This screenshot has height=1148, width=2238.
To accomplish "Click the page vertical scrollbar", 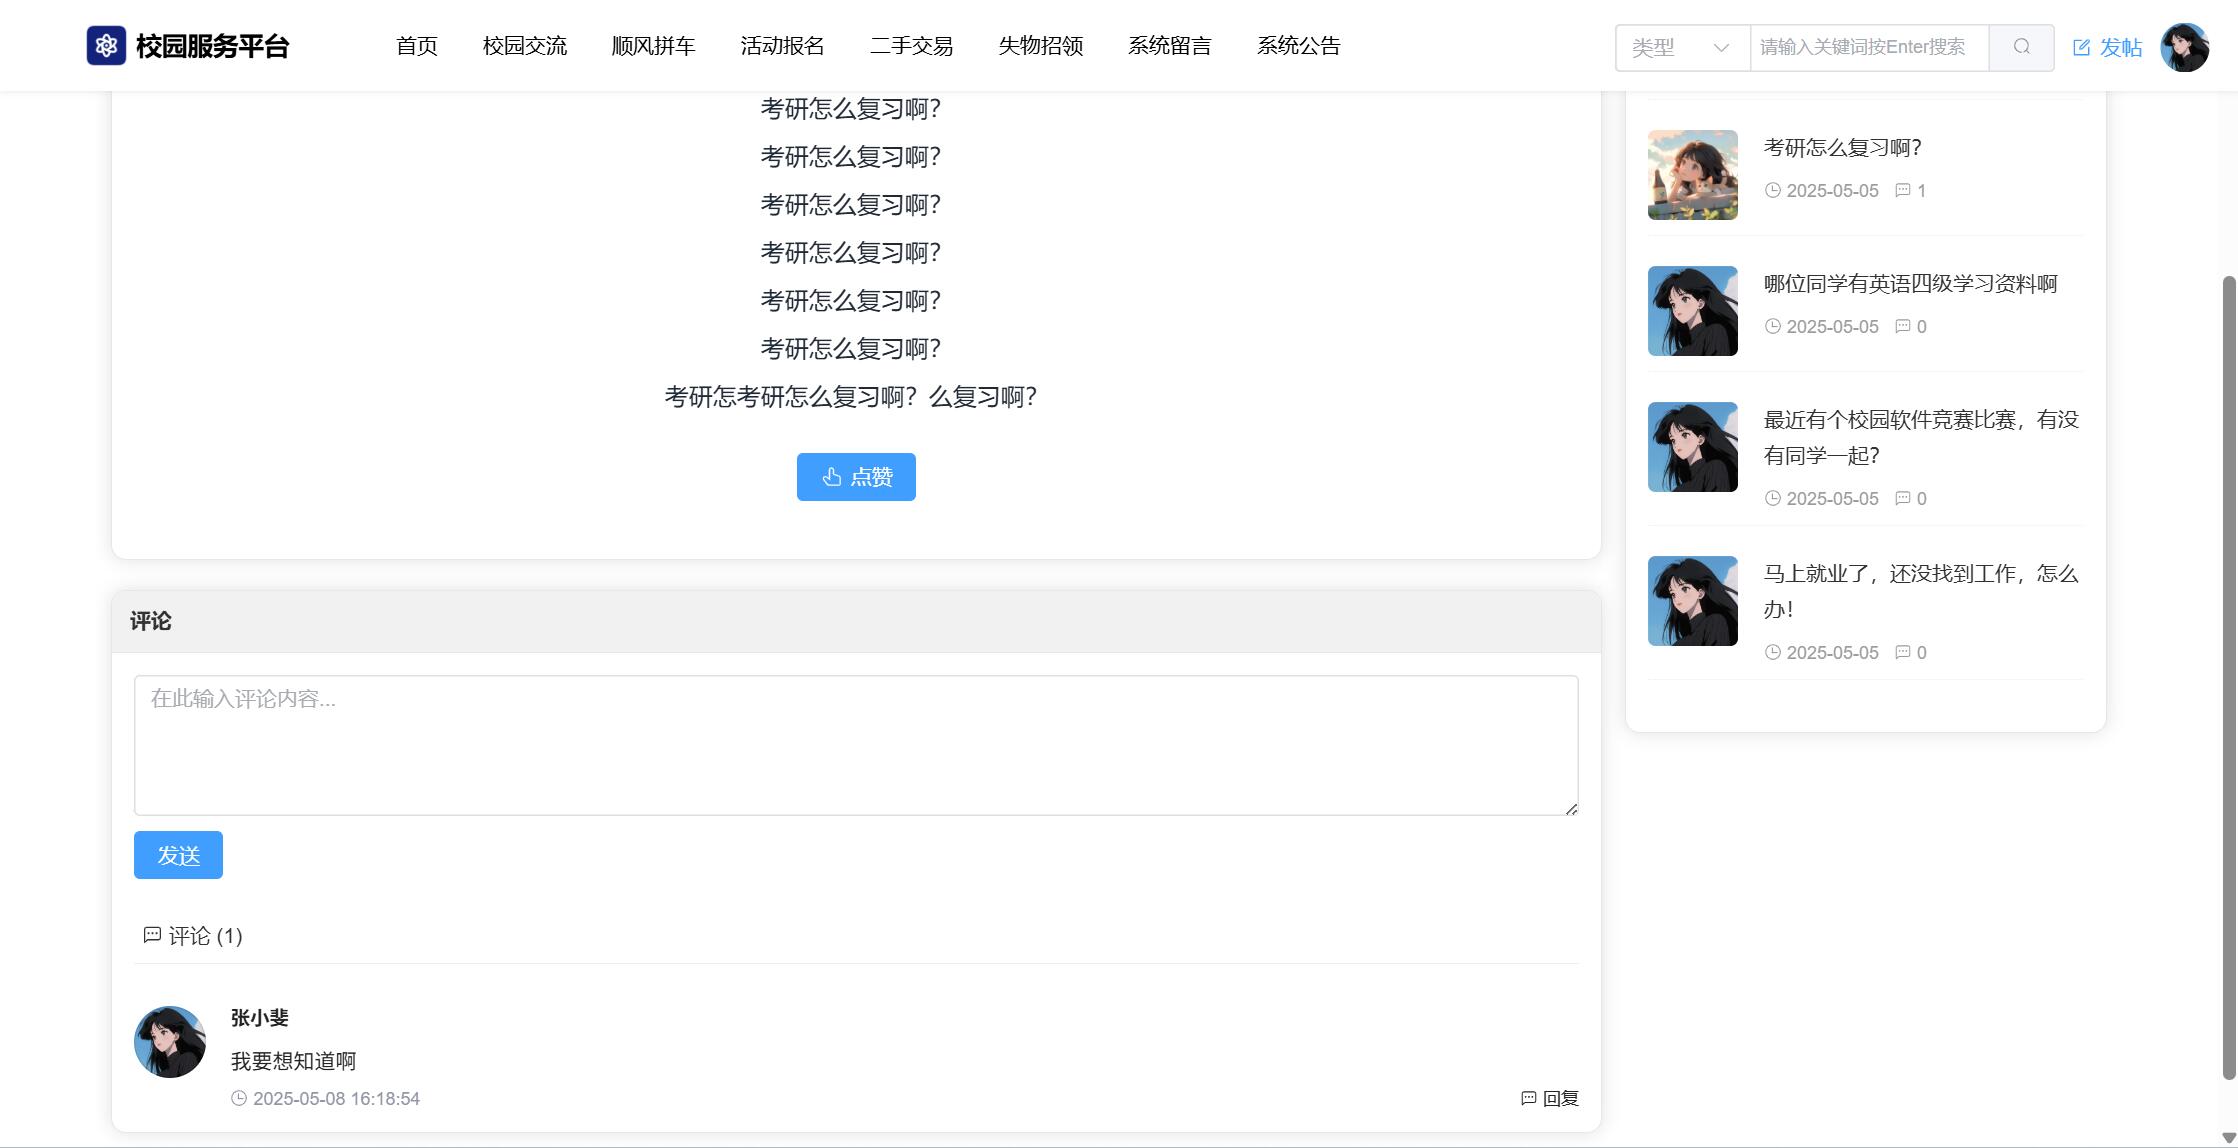I will pos(2228,676).
